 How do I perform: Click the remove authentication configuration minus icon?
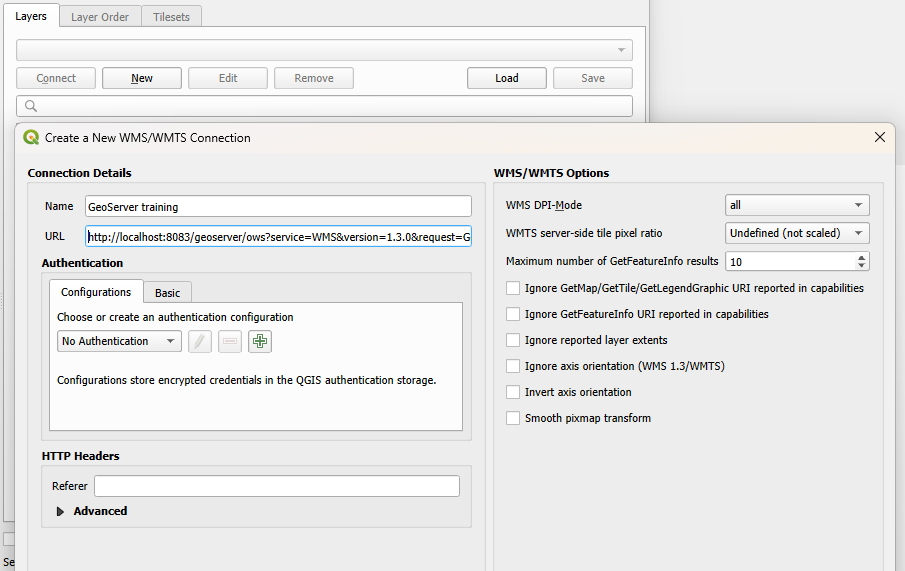(x=230, y=341)
